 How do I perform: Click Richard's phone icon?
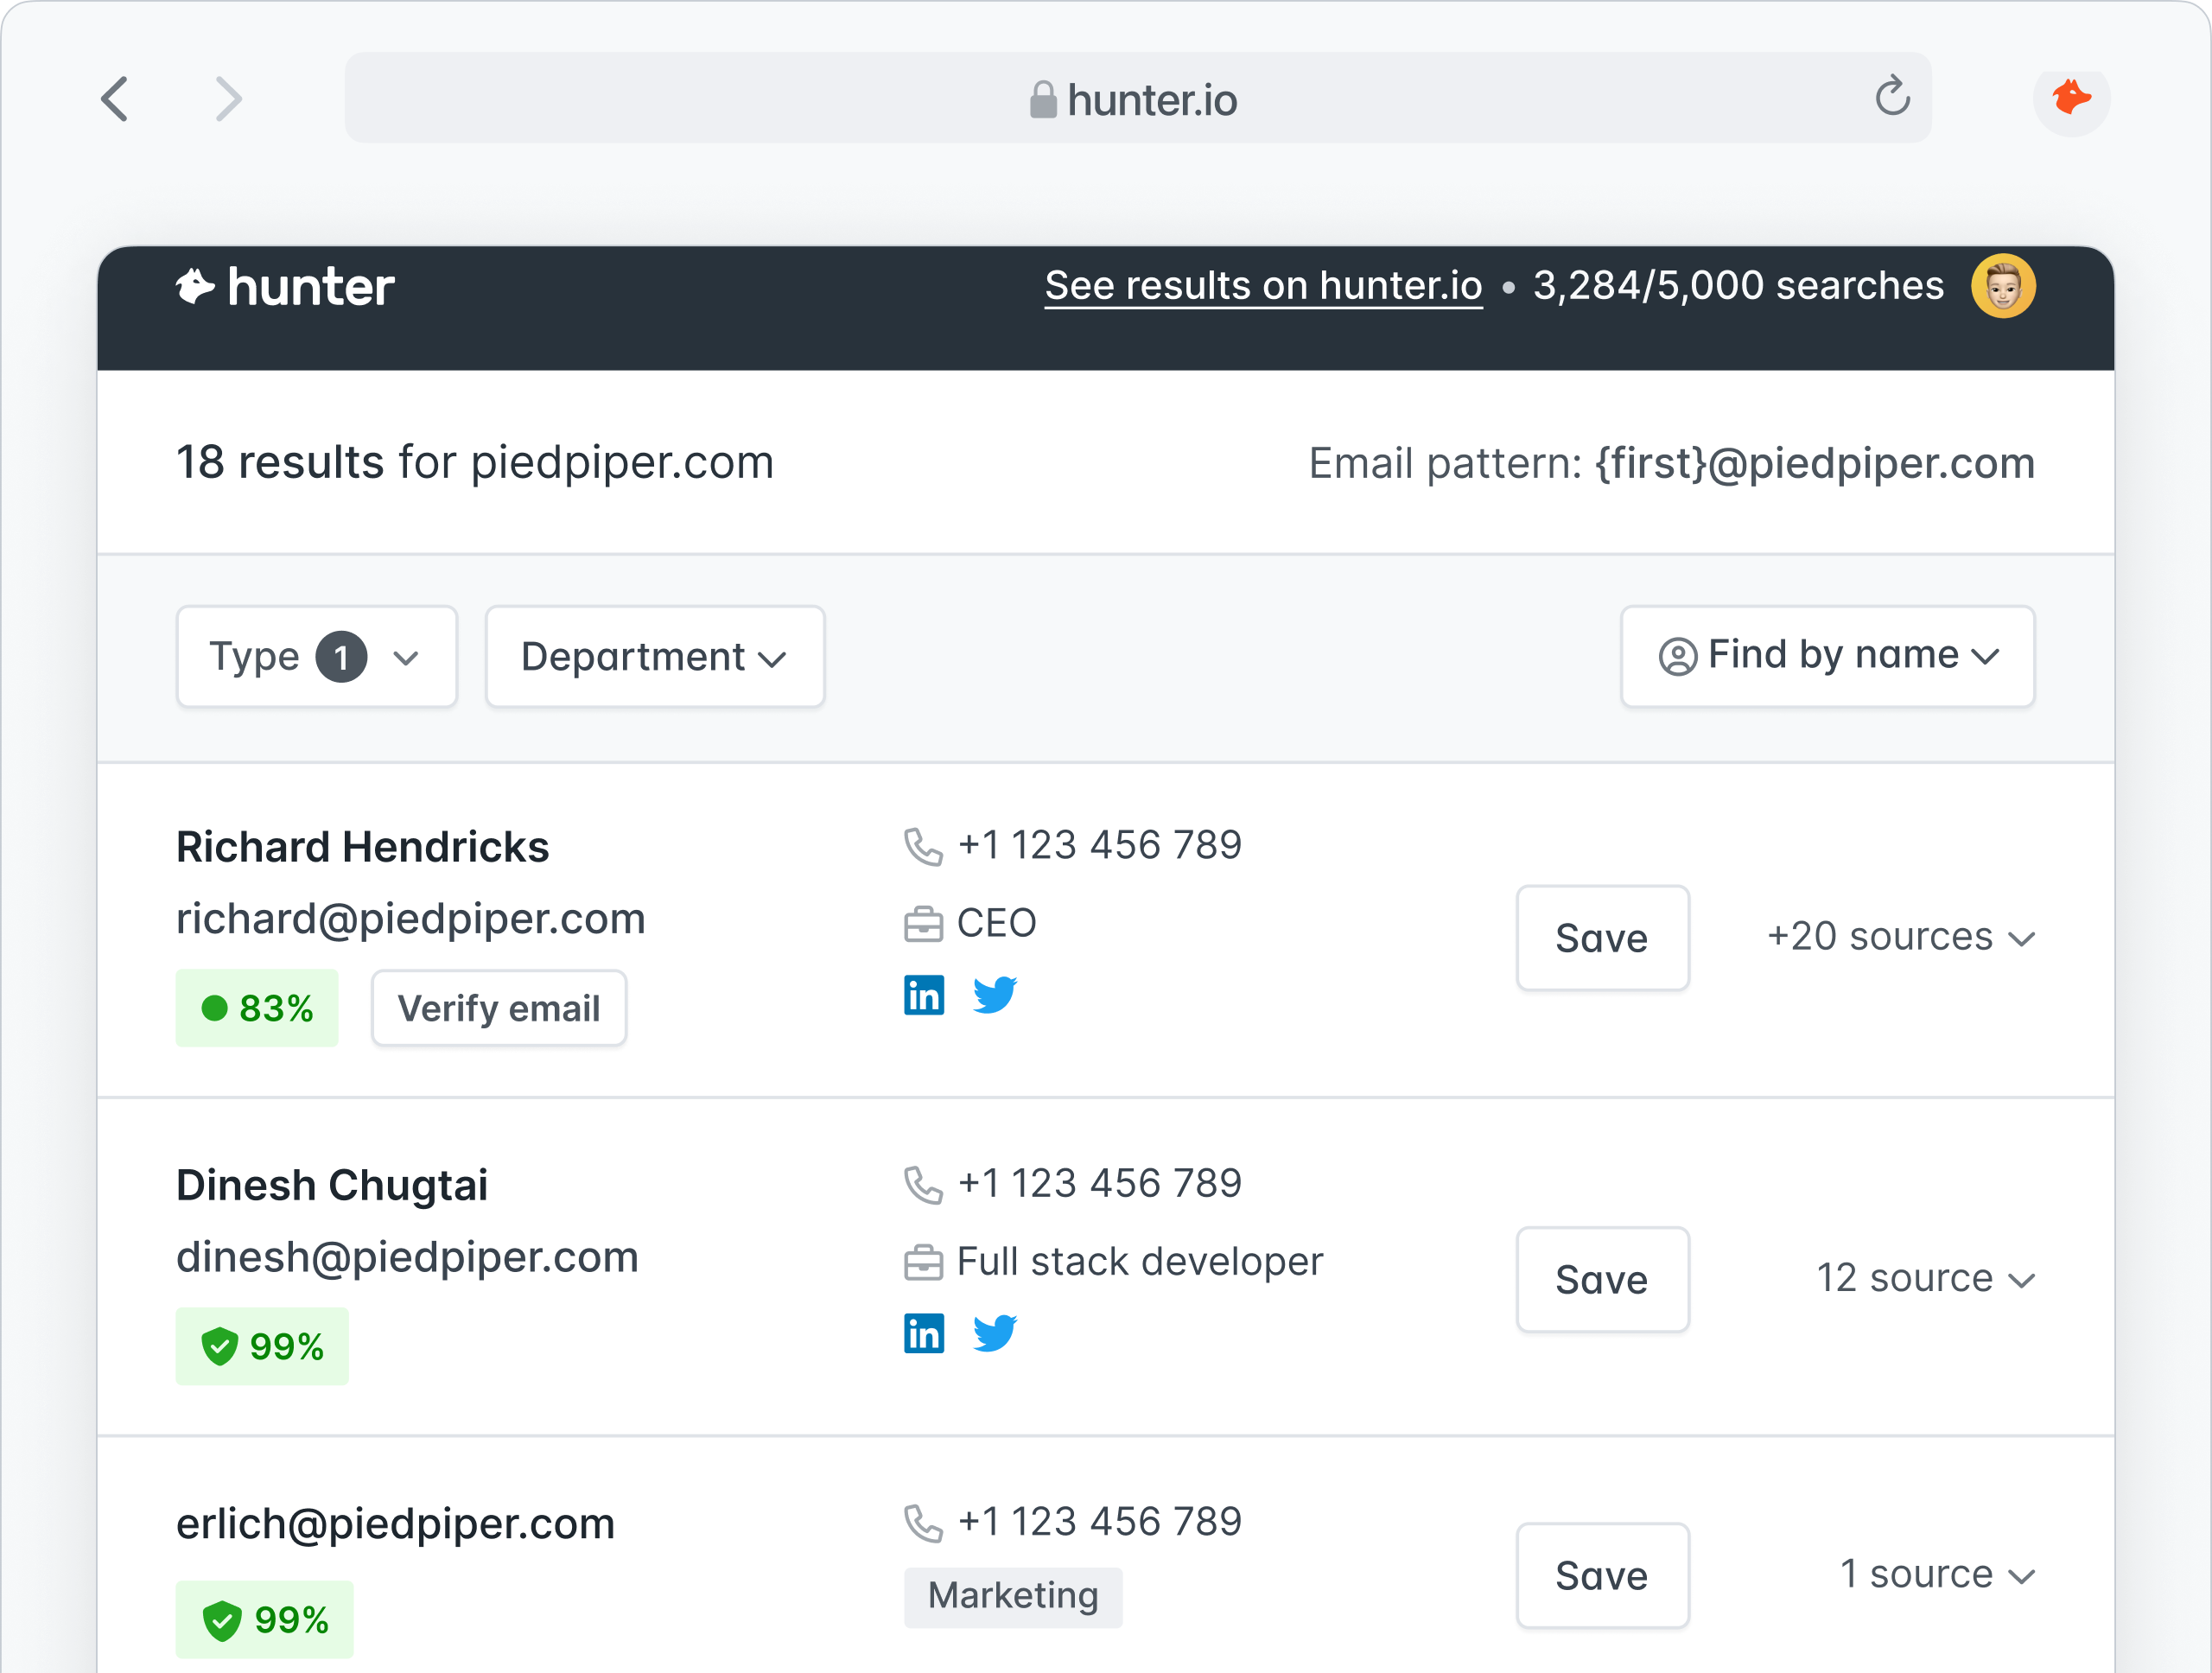923,846
